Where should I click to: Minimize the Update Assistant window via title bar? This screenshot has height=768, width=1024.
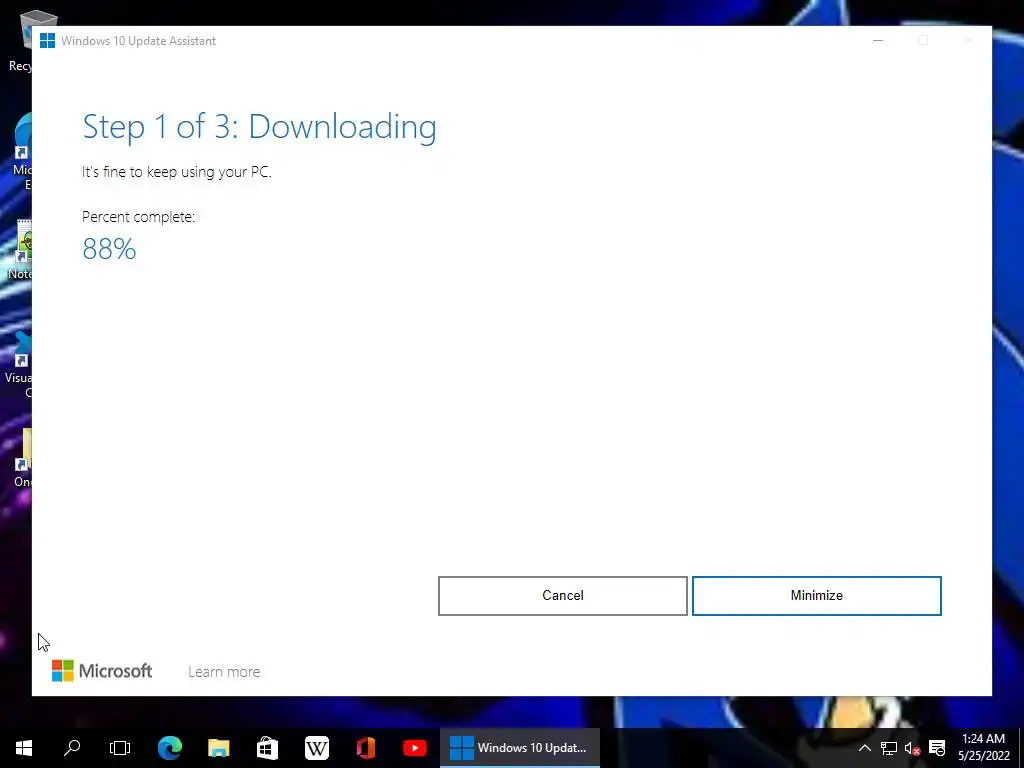click(878, 40)
